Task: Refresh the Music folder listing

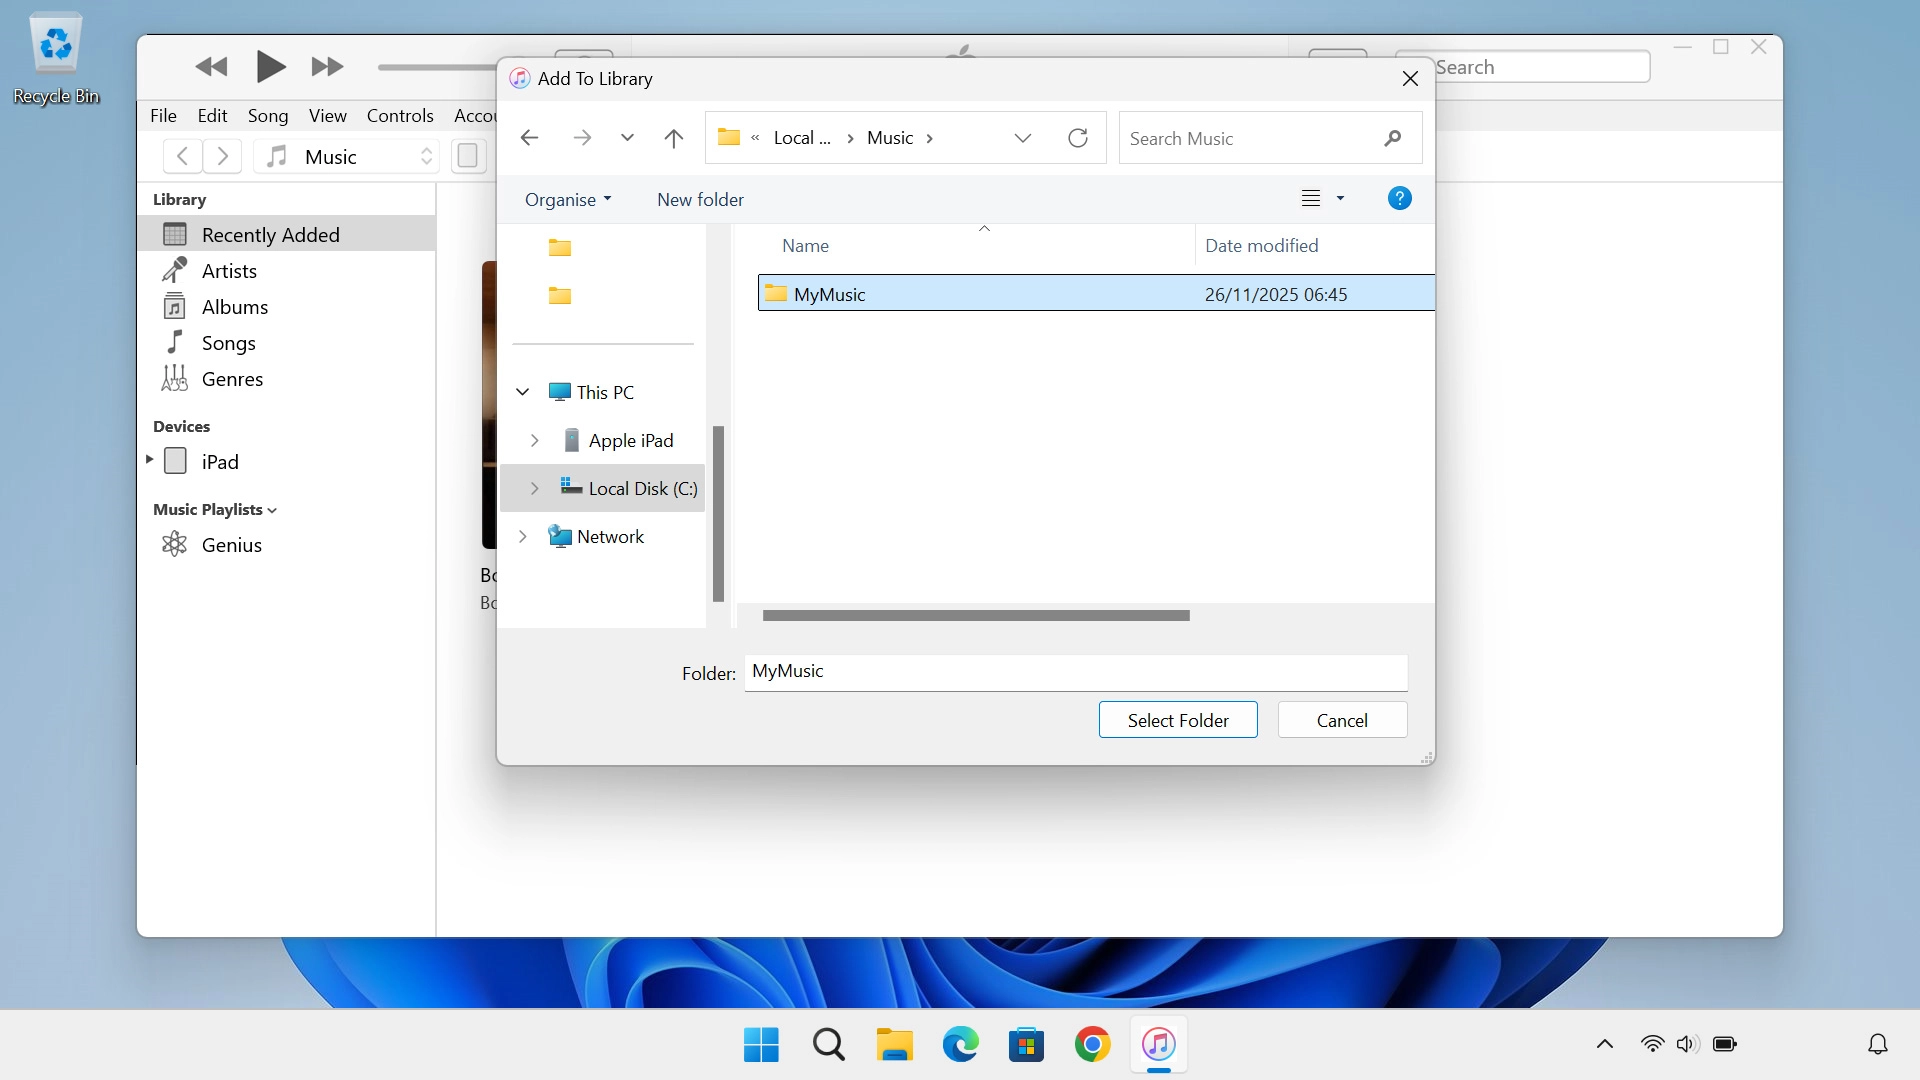Action: [x=1078, y=138]
